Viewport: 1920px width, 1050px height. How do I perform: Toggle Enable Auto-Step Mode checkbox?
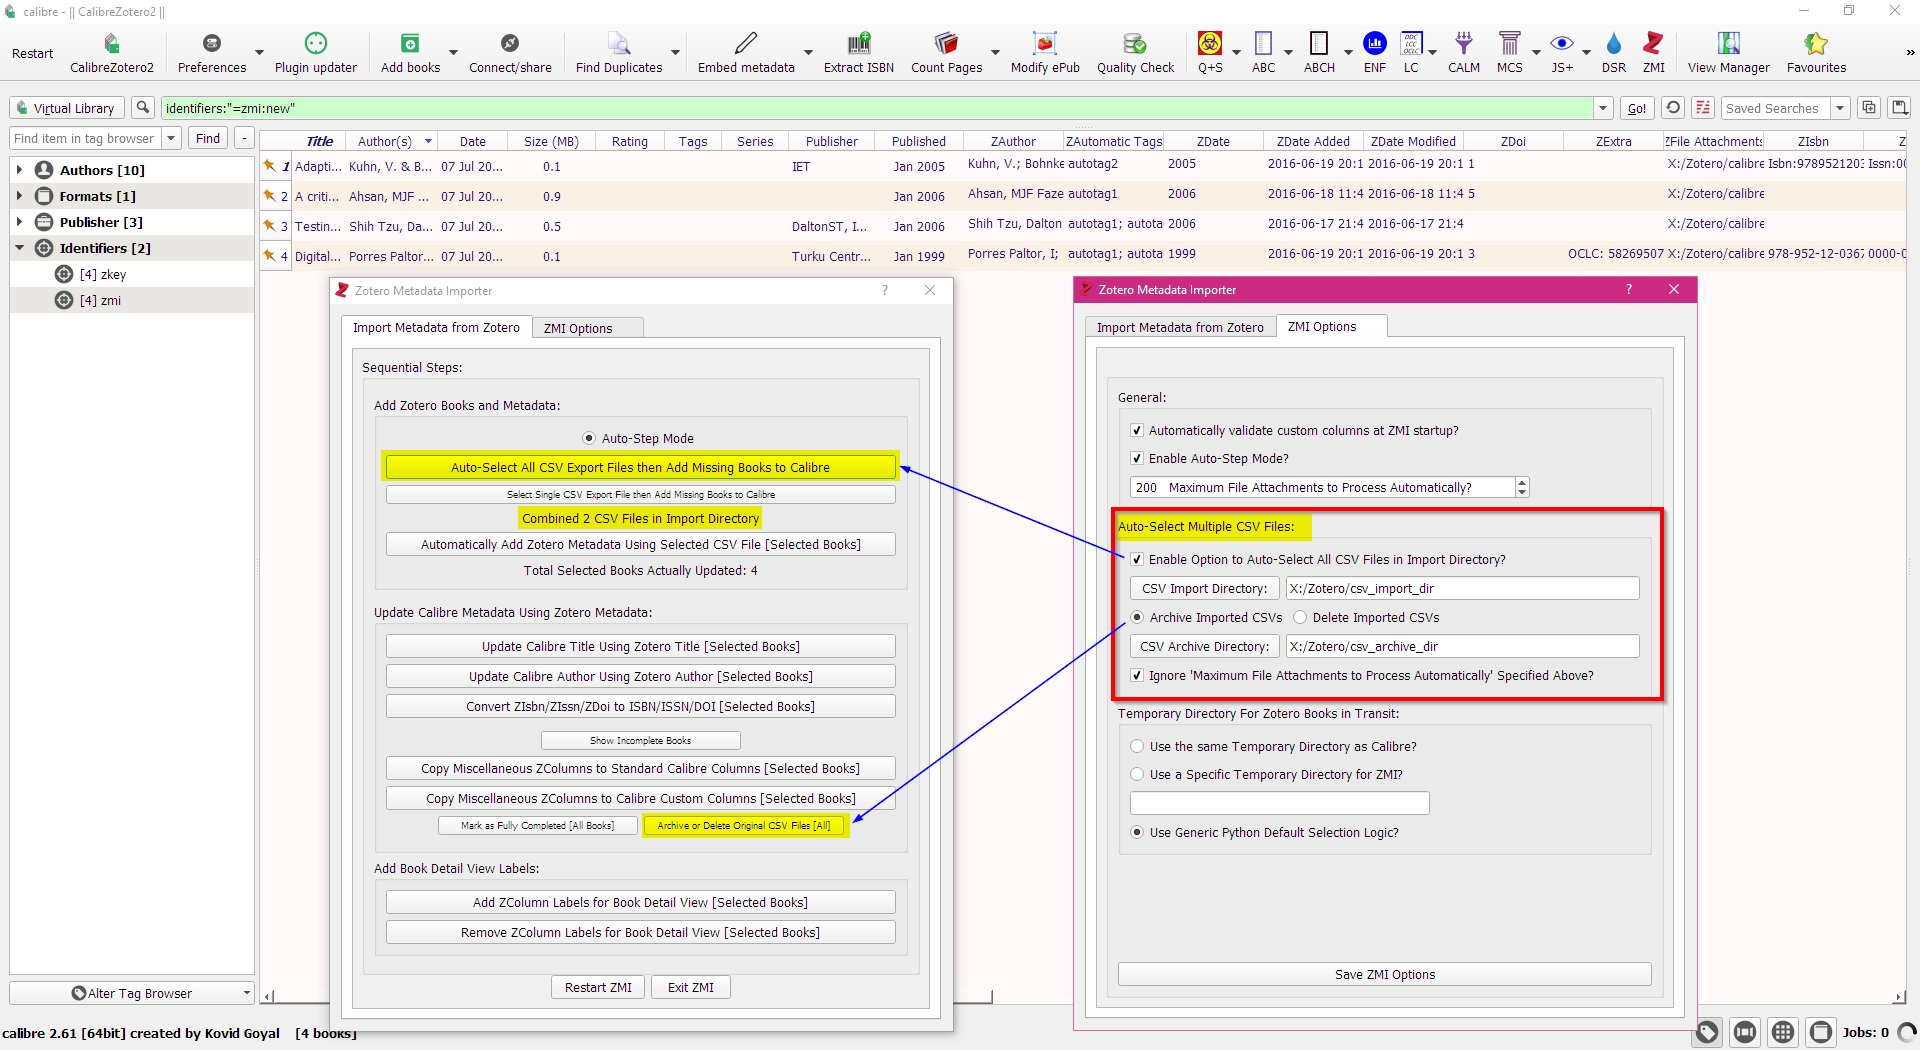click(1137, 459)
